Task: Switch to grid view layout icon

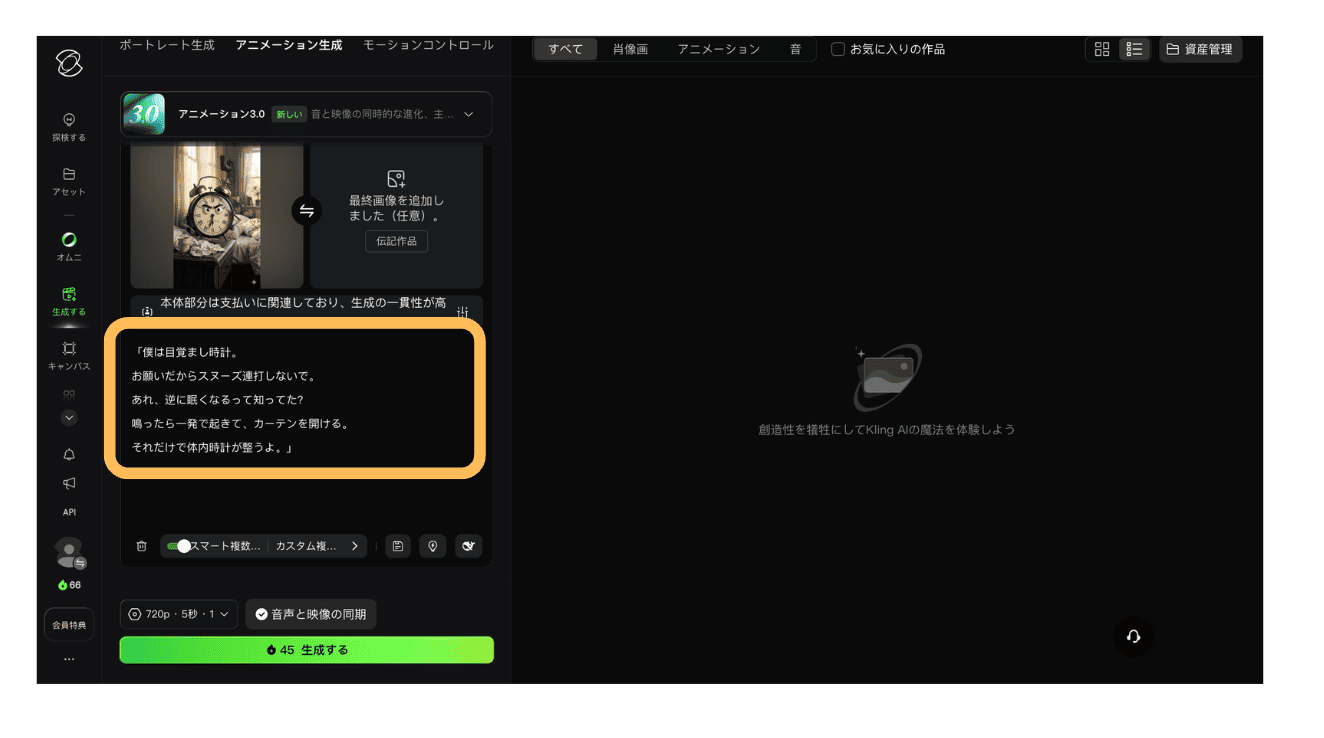Action: [1102, 49]
